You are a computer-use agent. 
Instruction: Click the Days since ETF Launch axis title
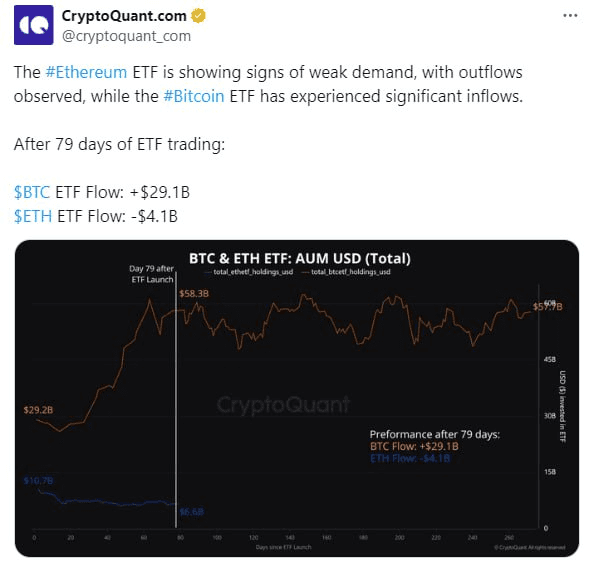(x=283, y=547)
